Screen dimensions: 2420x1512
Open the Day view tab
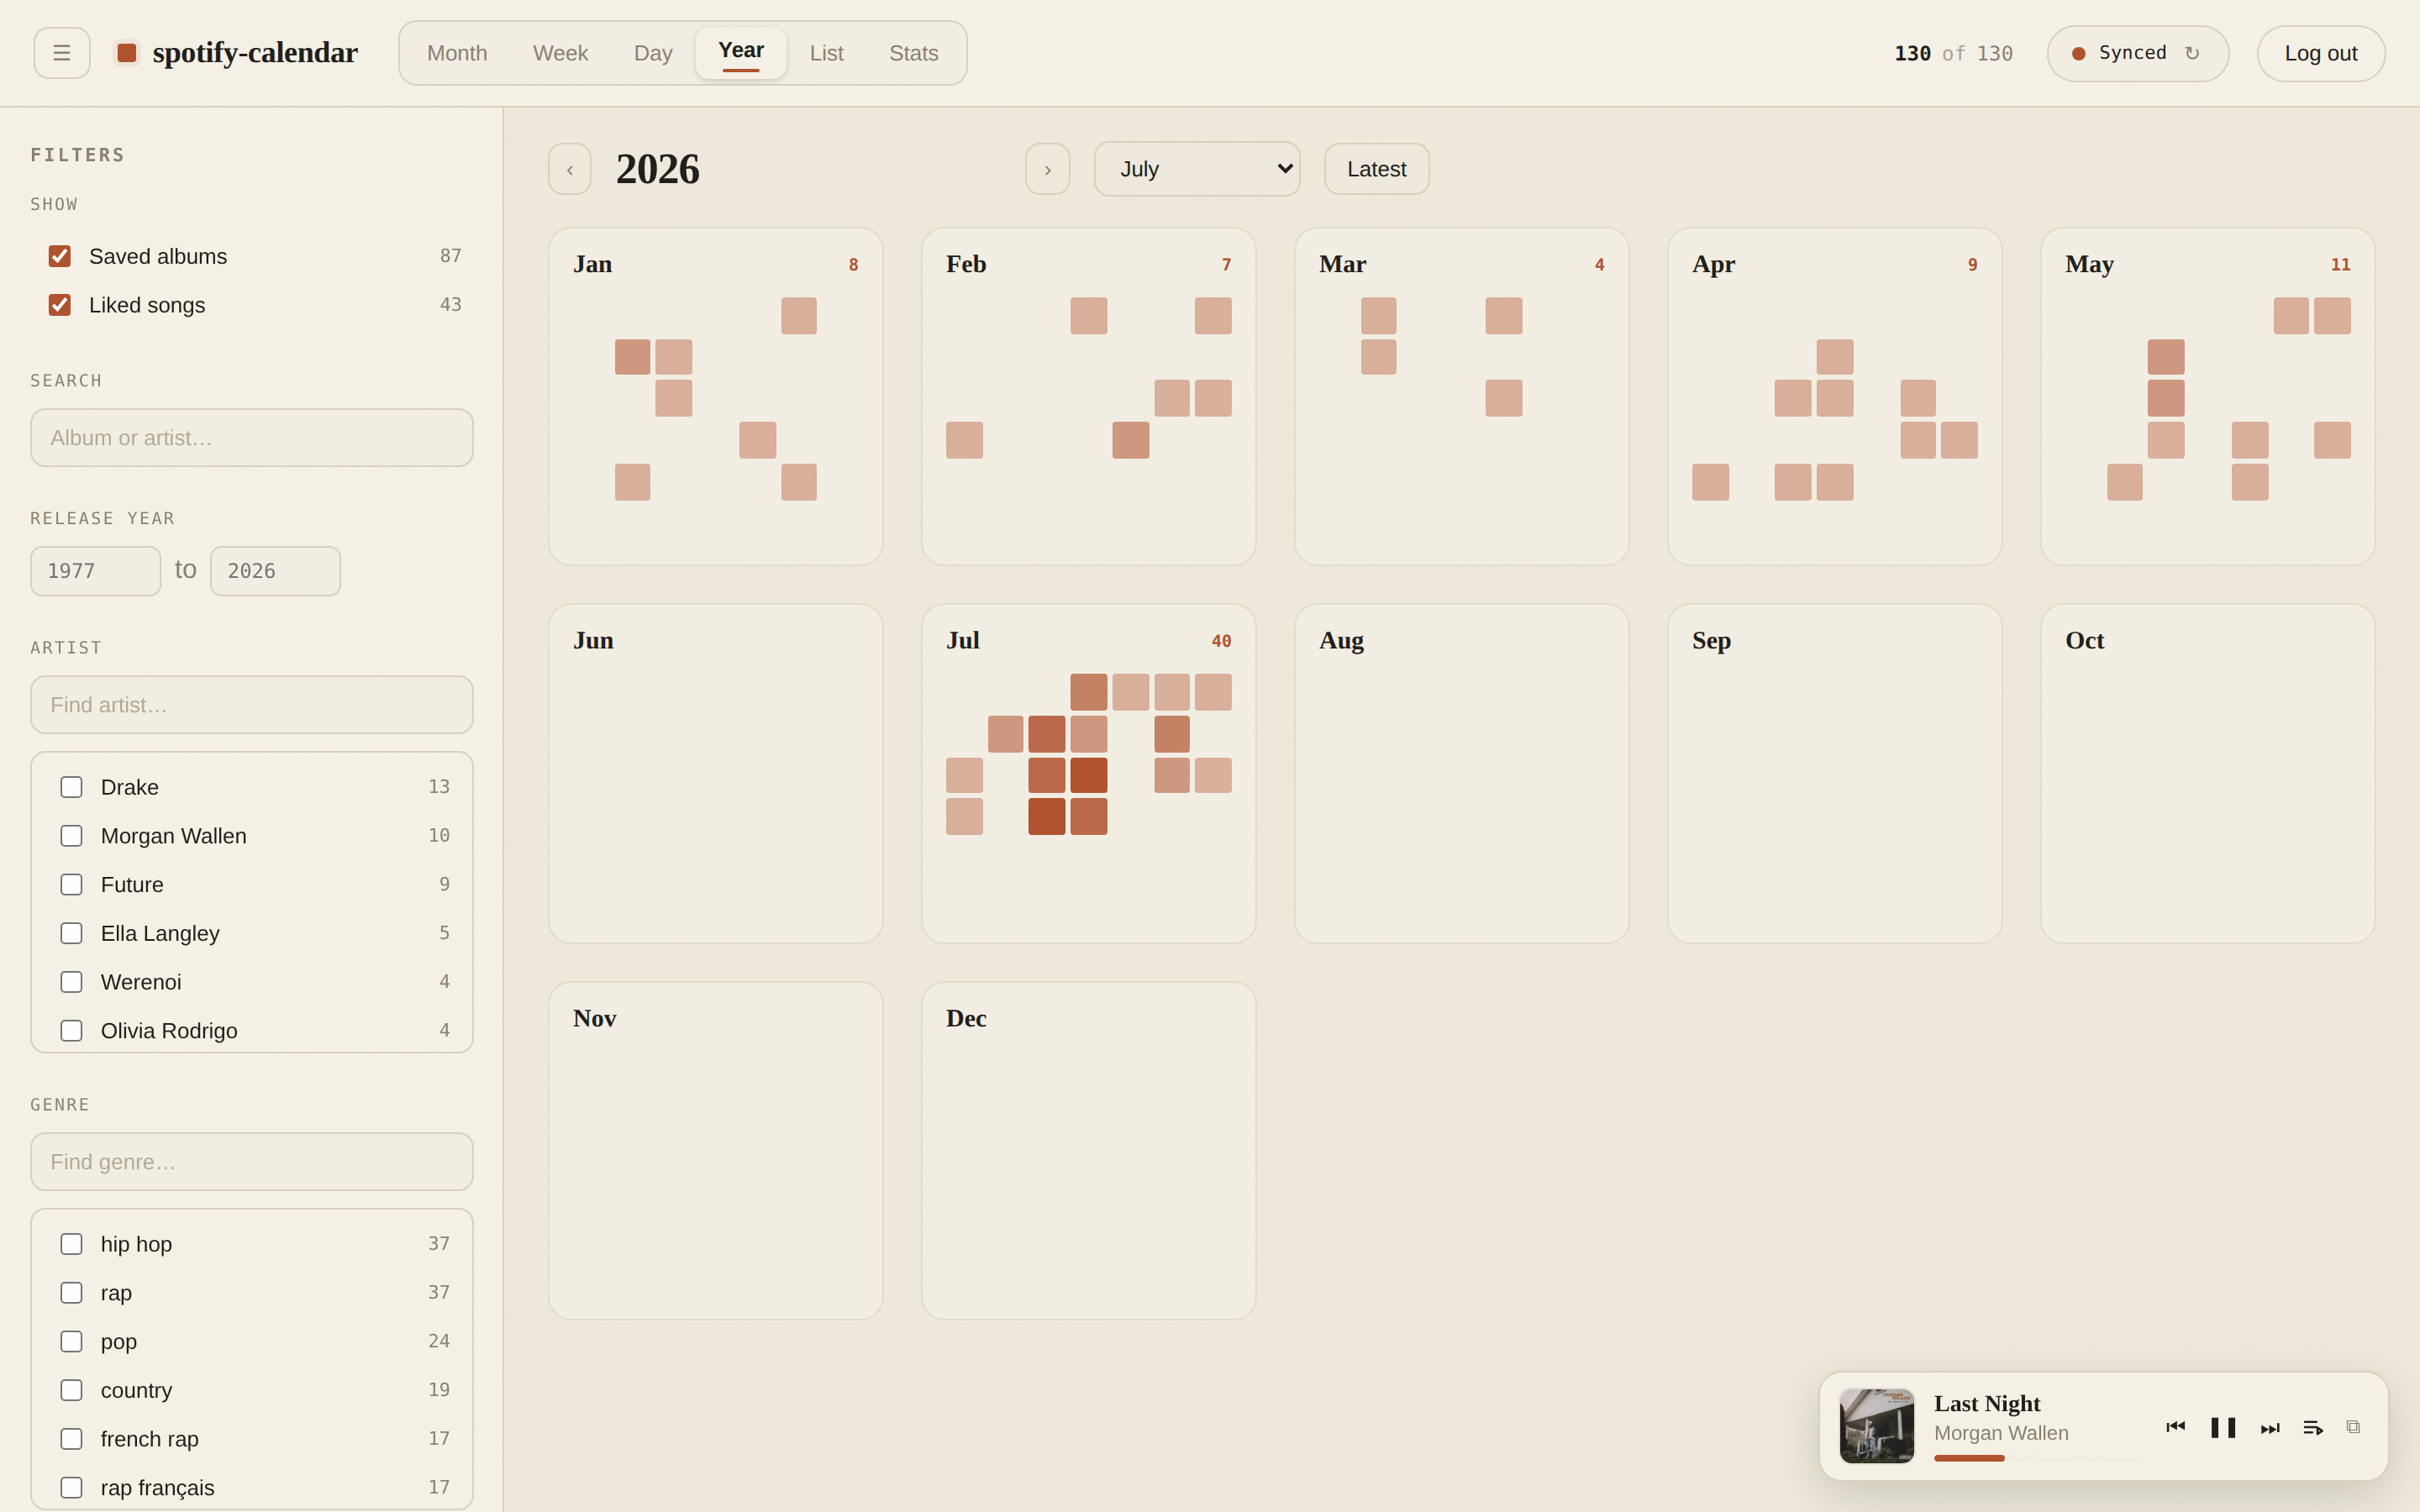coord(653,53)
